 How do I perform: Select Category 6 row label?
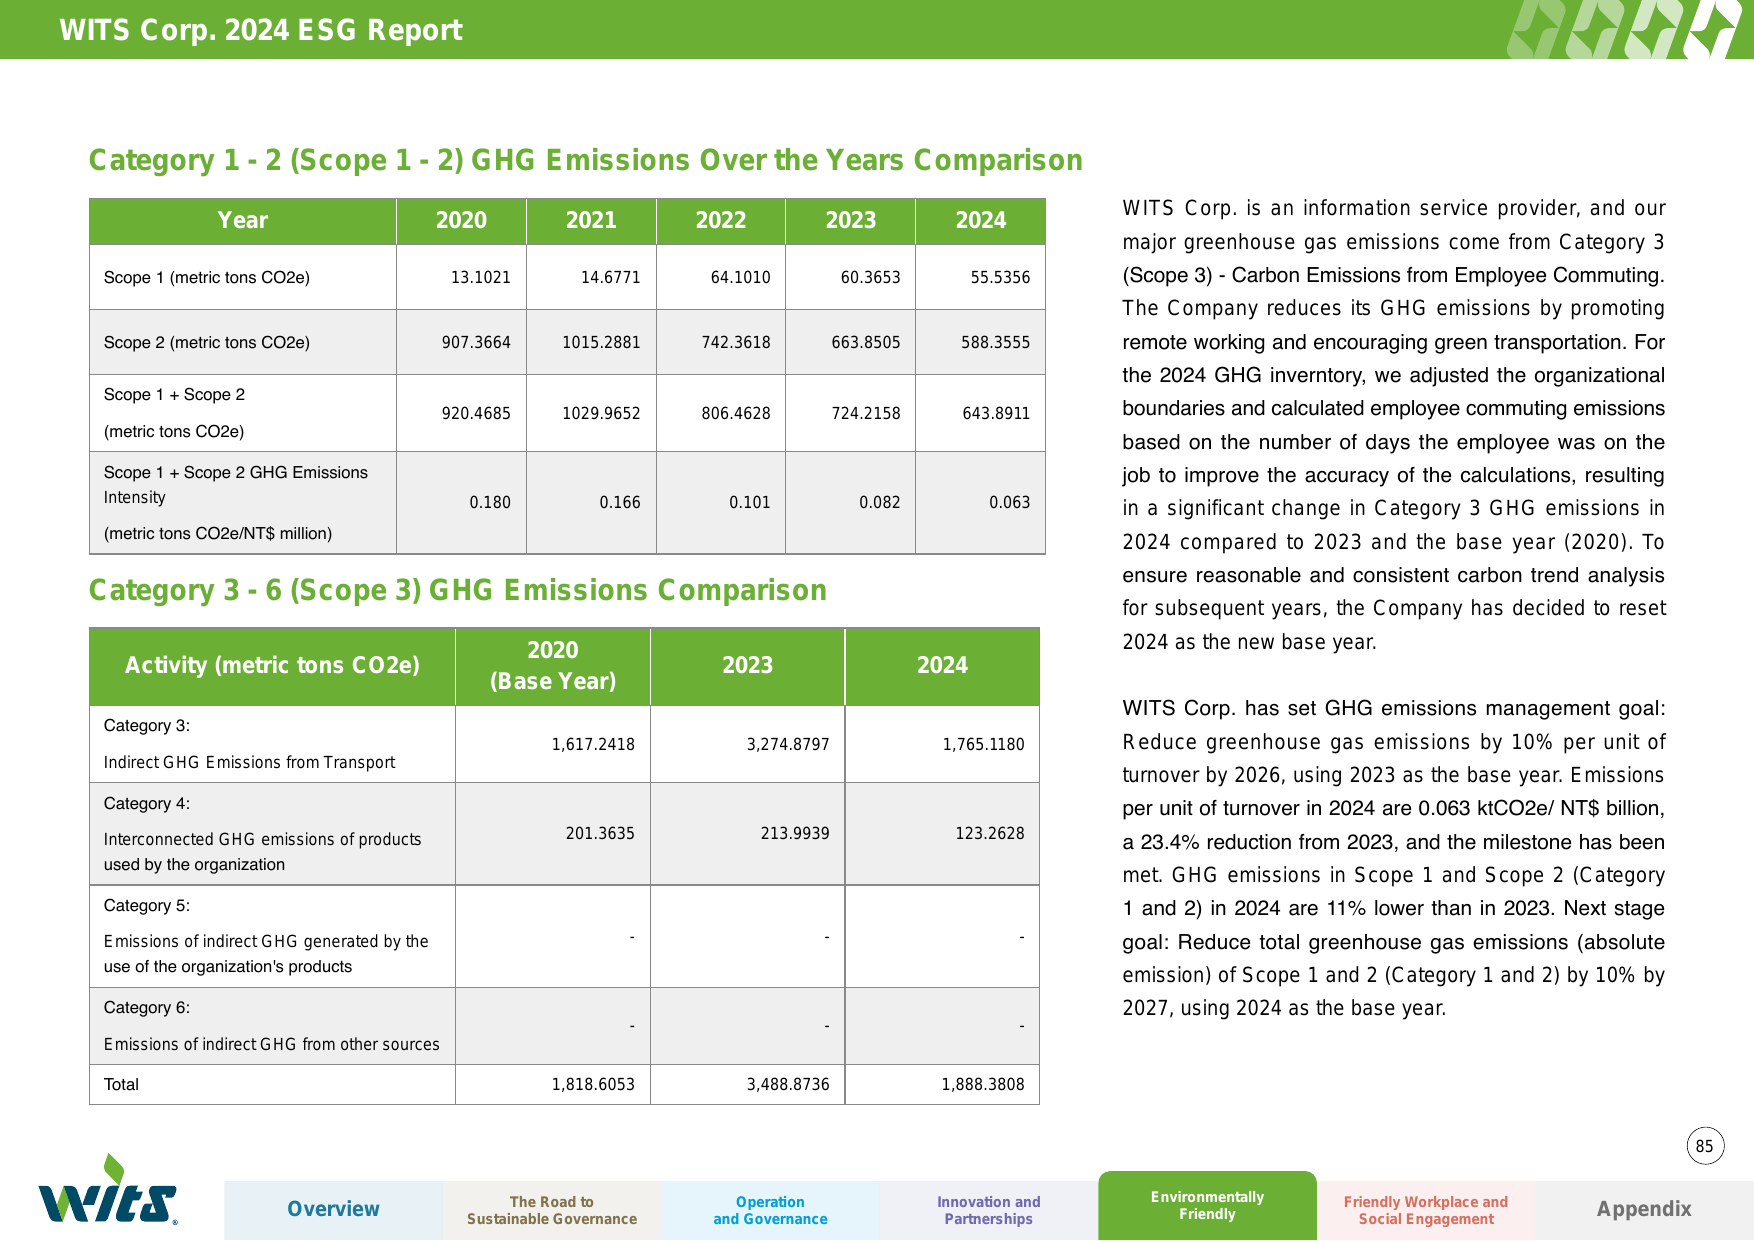pyautogui.click(x=271, y=1026)
